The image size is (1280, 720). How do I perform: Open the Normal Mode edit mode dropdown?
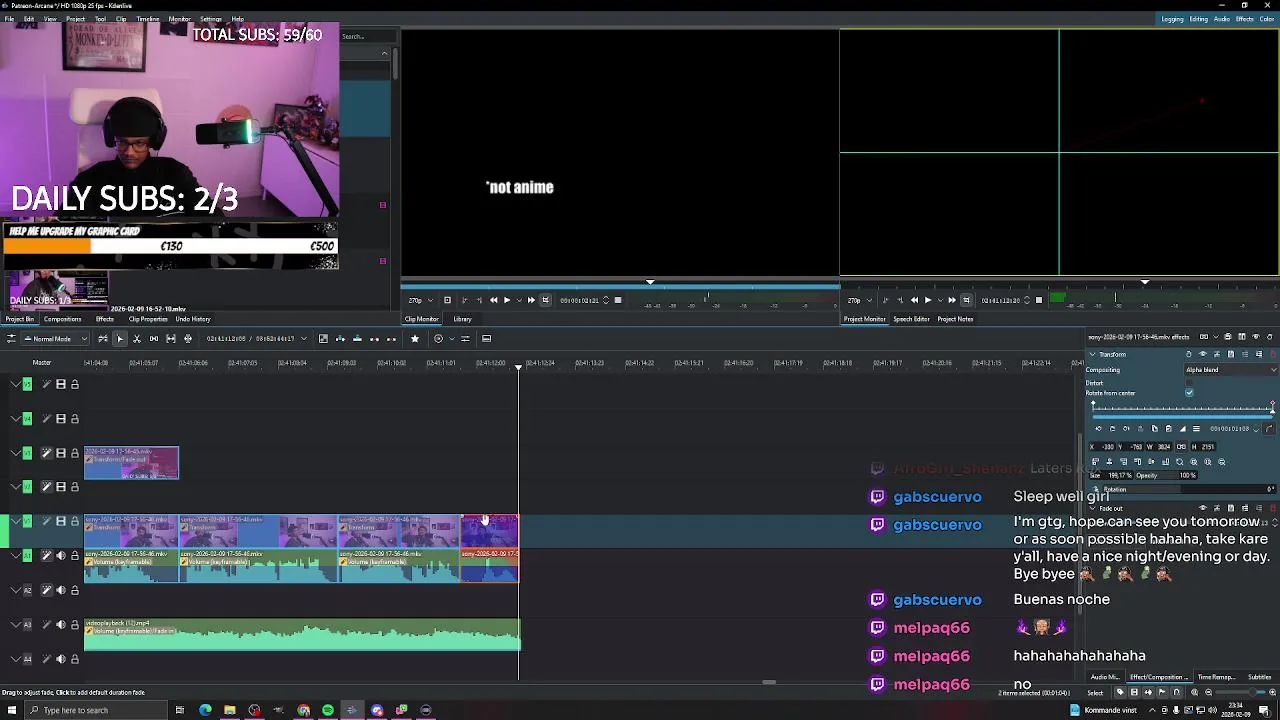(x=53, y=338)
